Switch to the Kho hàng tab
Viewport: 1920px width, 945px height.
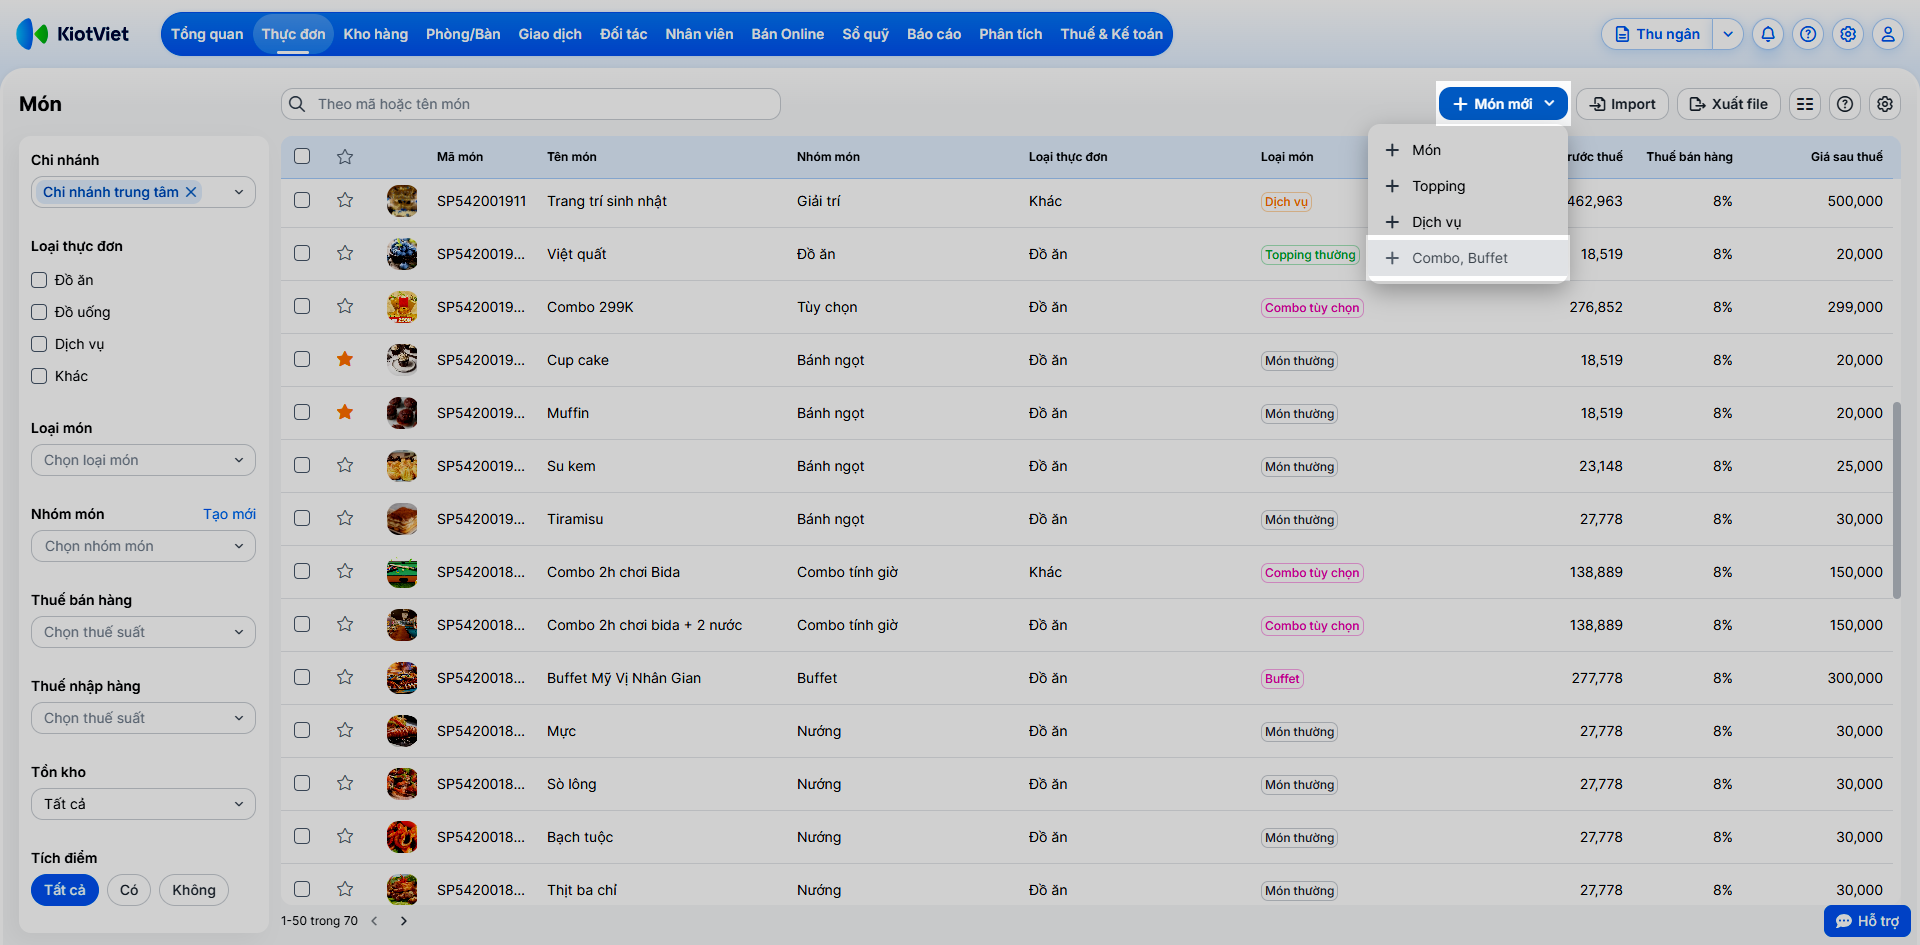[375, 34]
